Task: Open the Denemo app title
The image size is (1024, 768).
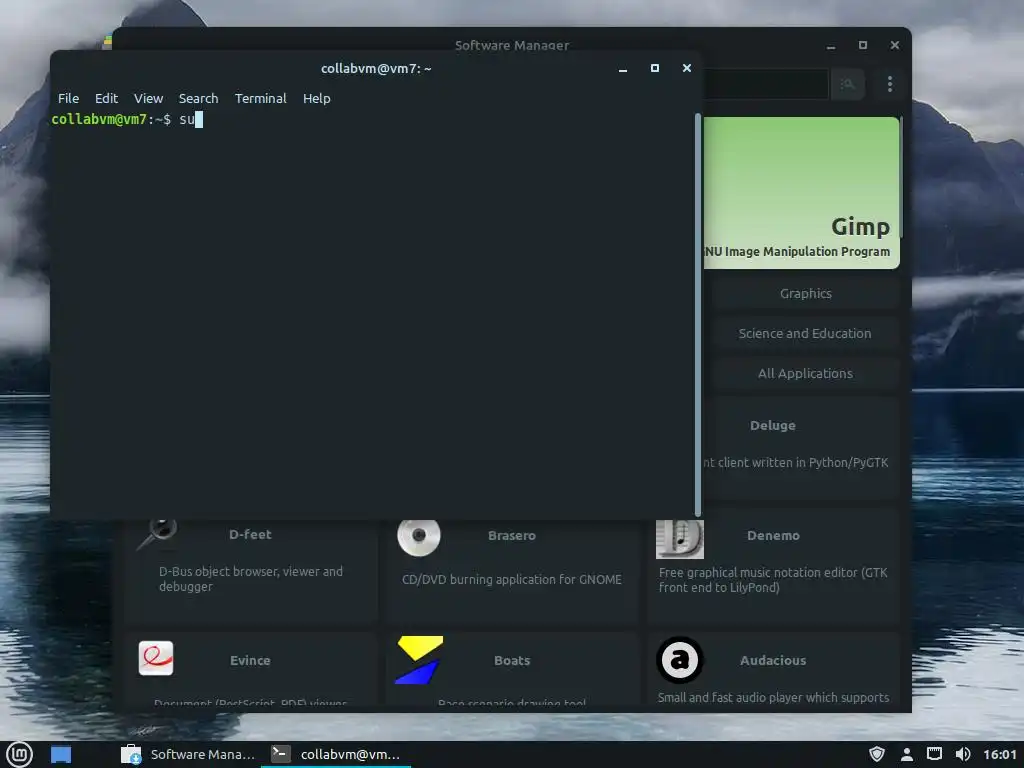Action: (773, 536)
